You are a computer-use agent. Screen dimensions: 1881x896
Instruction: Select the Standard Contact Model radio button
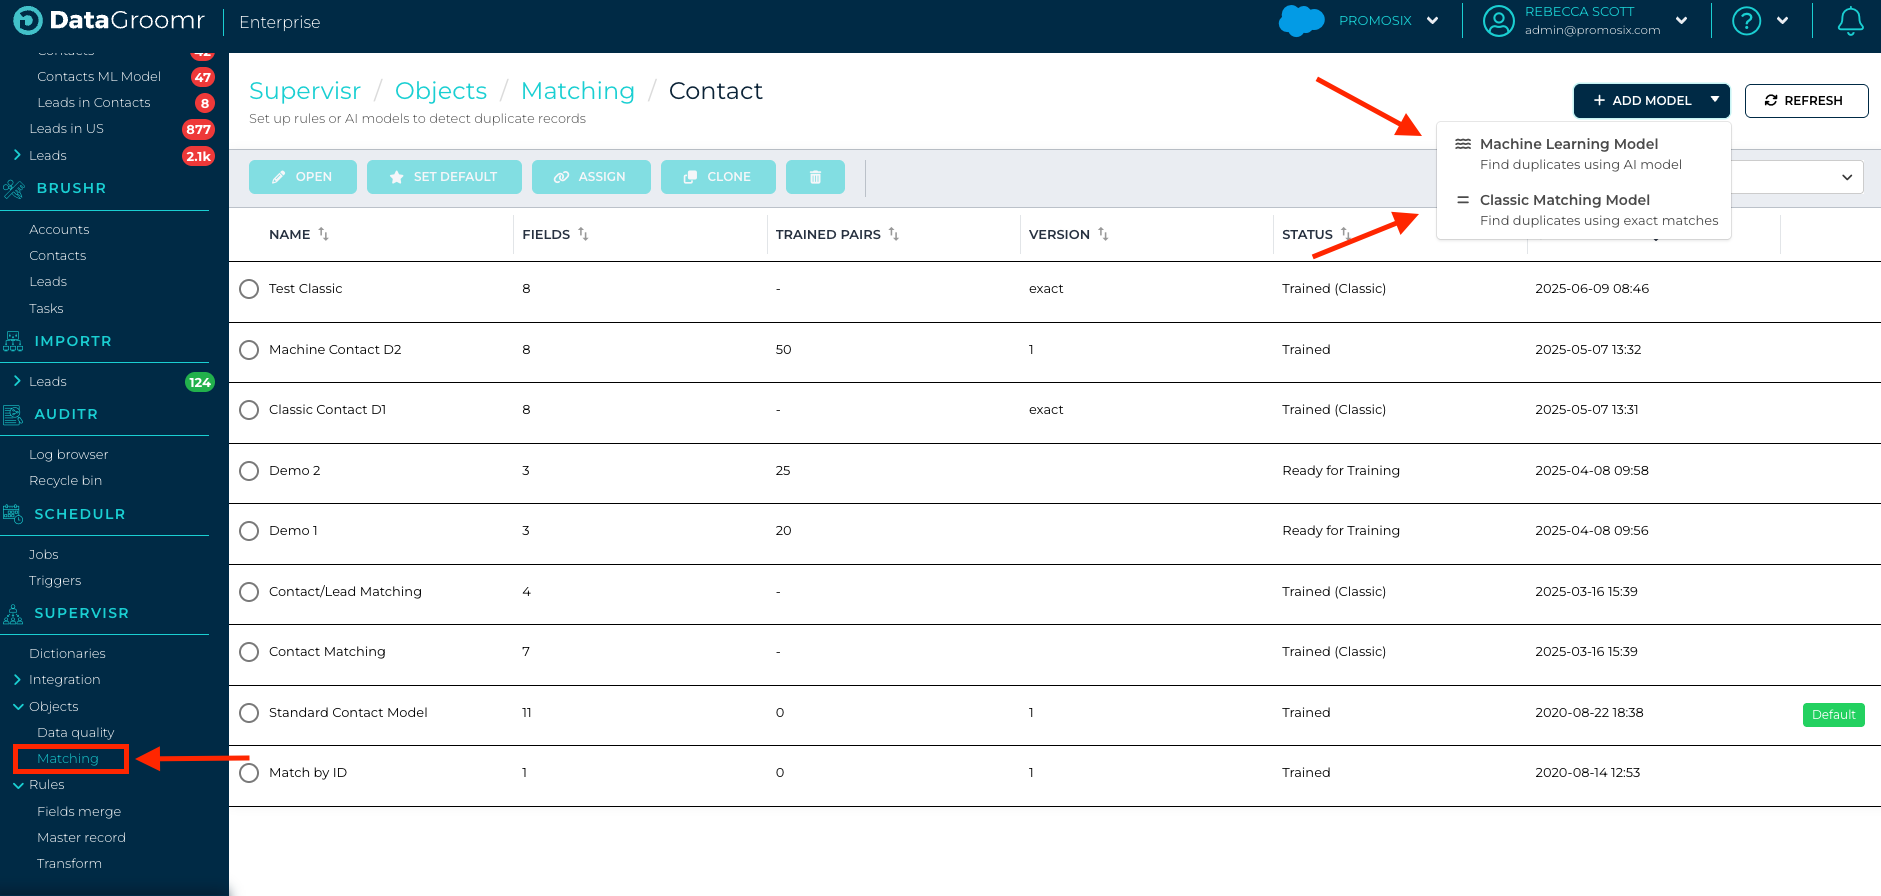(249, 713)
